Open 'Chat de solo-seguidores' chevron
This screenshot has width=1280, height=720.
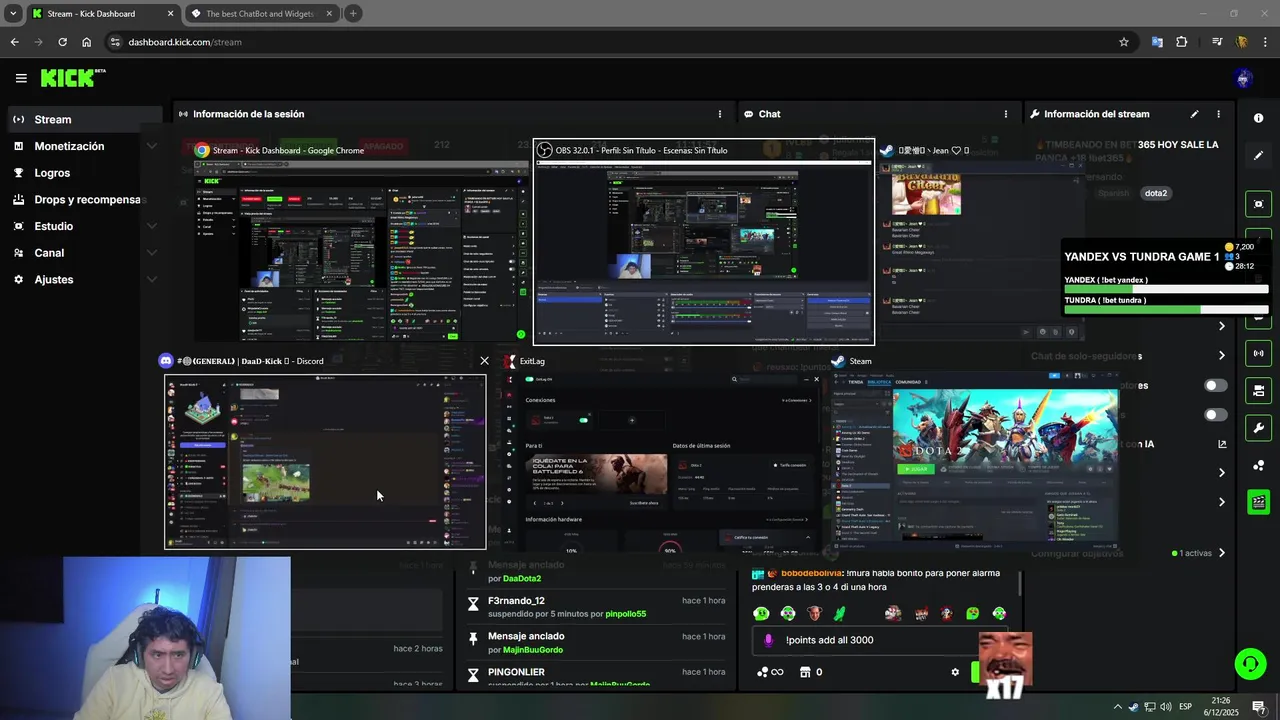point(1222,355)
